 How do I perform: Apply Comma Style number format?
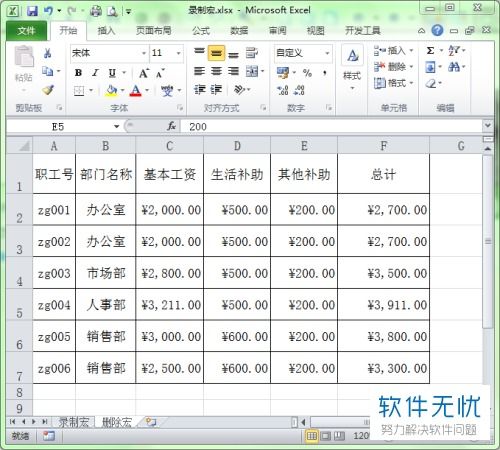tap(325, 73)
